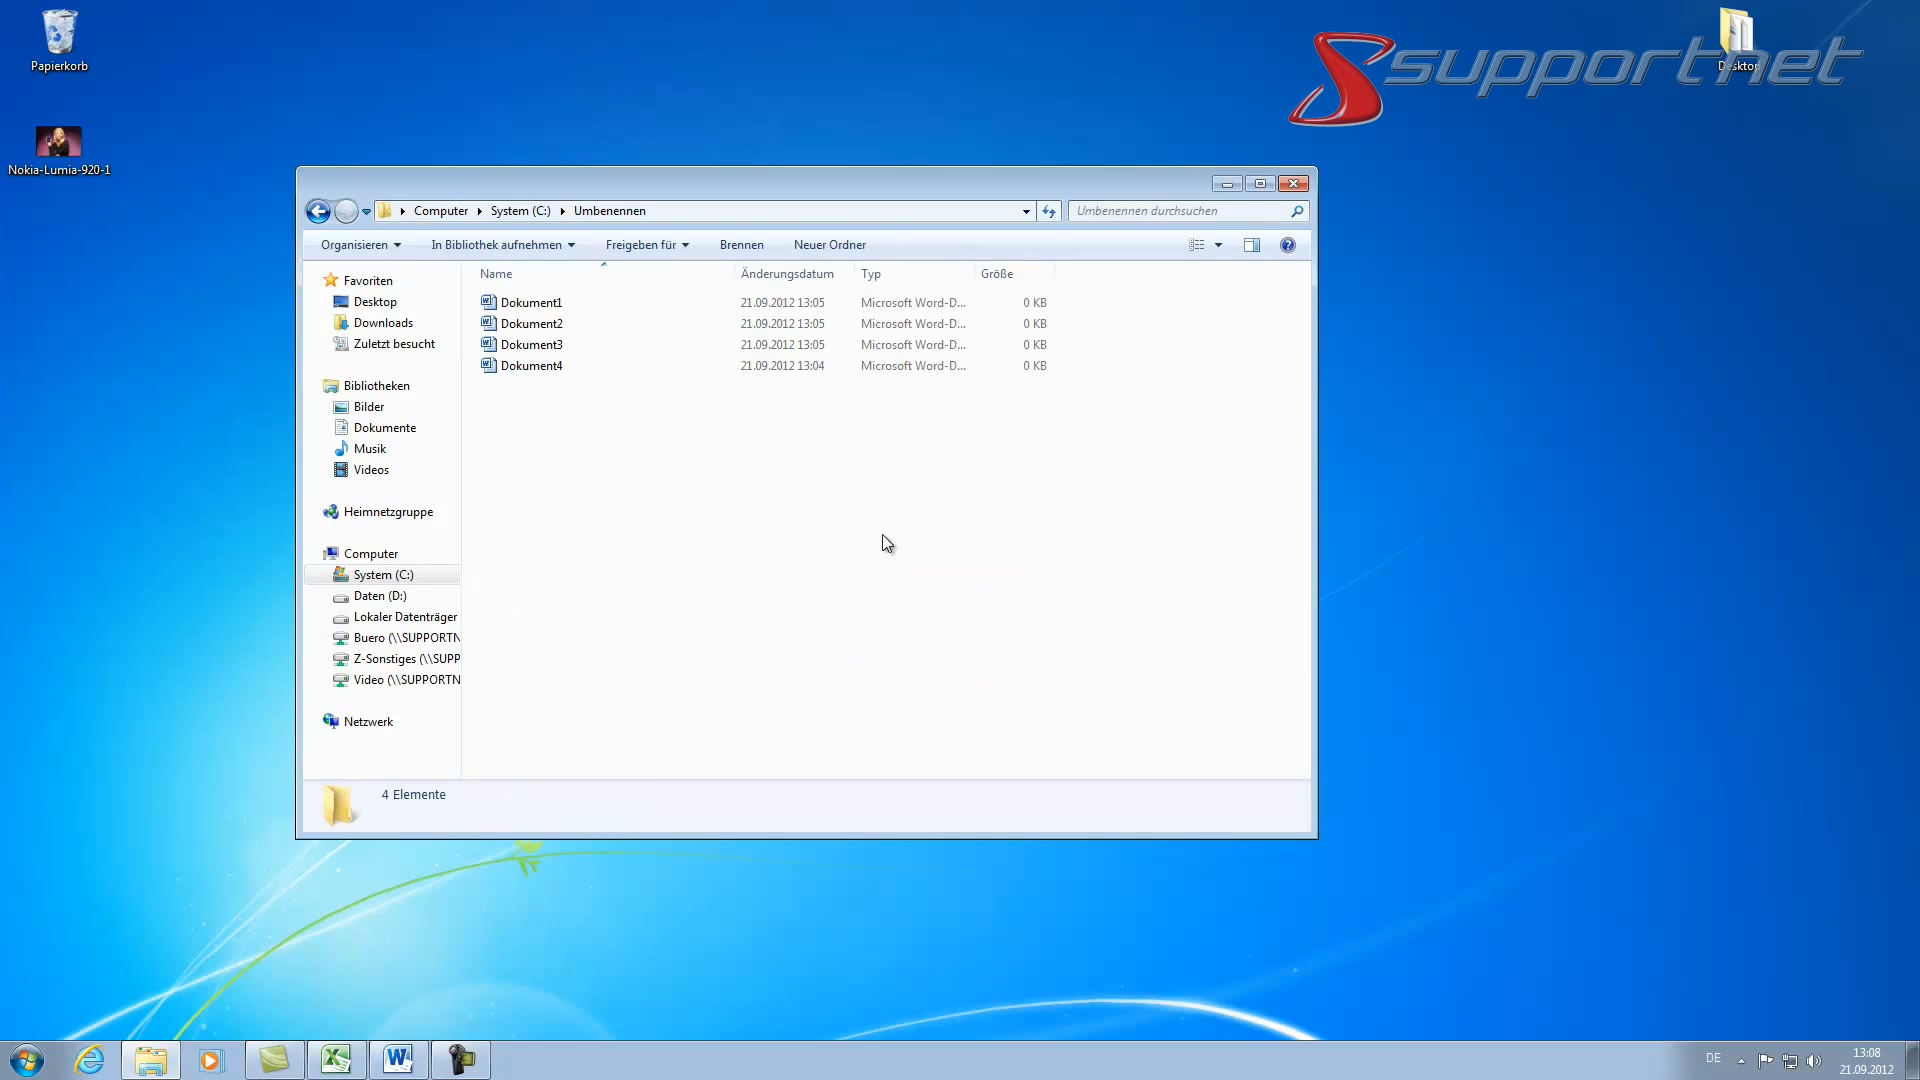
Task: Open the Organisieren dropdown menu
Action: coord(360,245)
